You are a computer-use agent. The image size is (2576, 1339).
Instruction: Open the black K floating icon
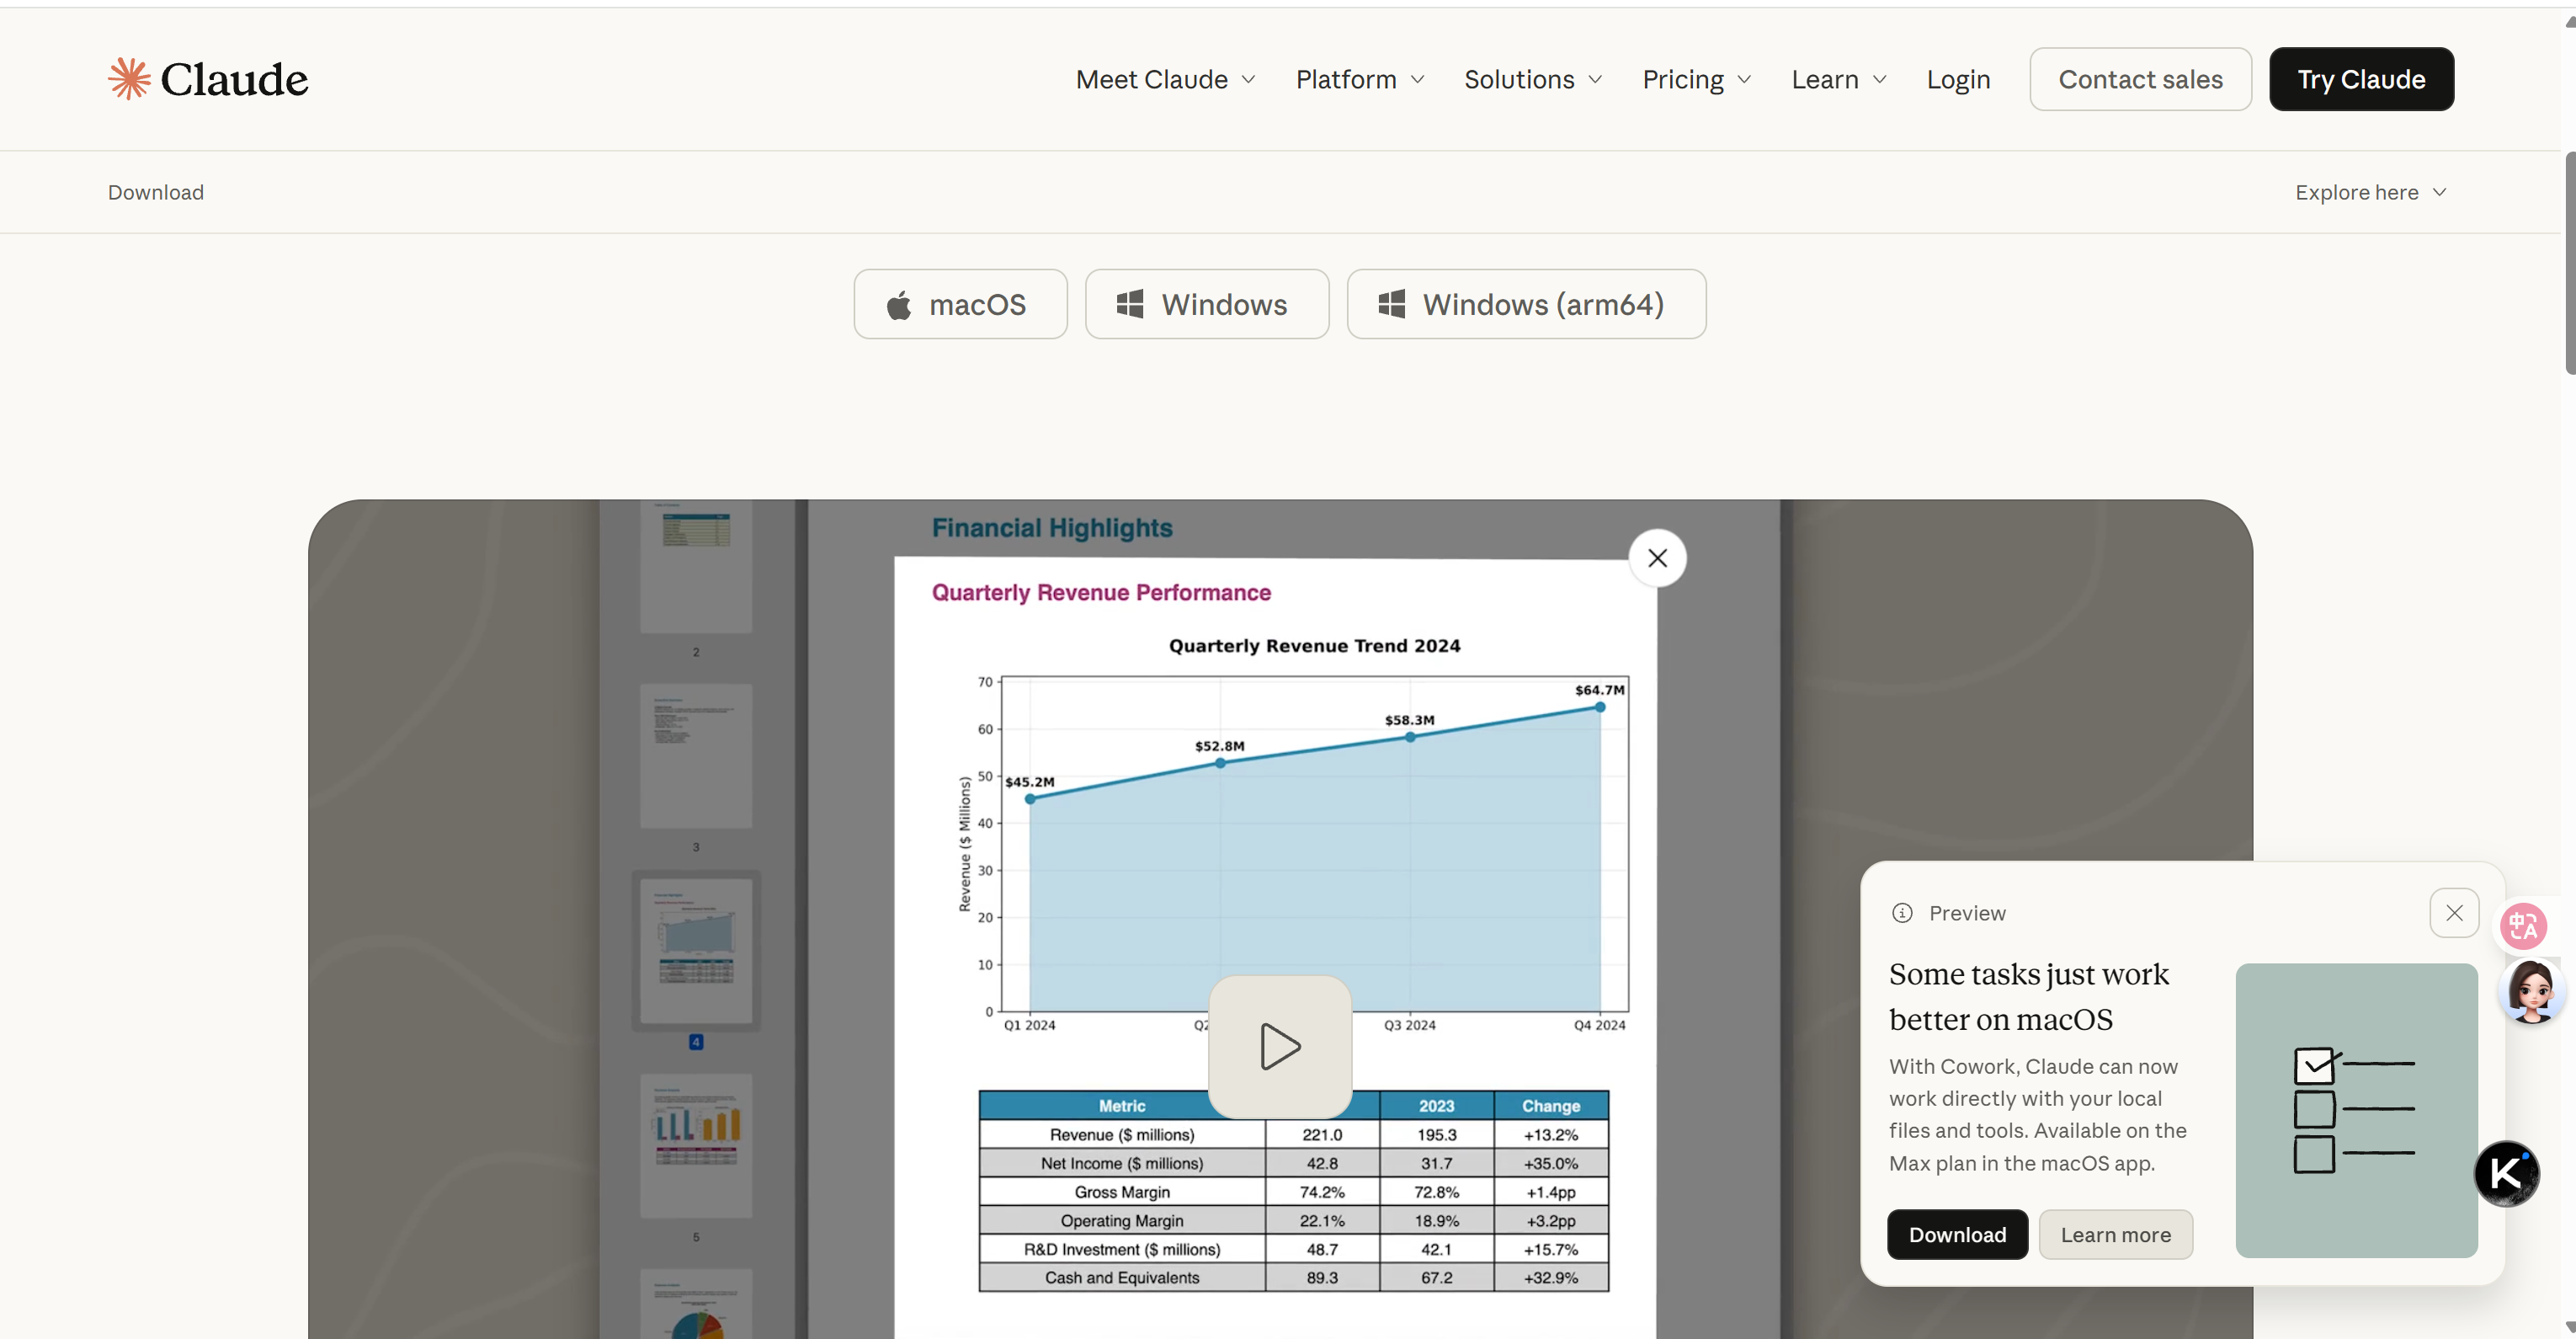click(2506, 1173)
